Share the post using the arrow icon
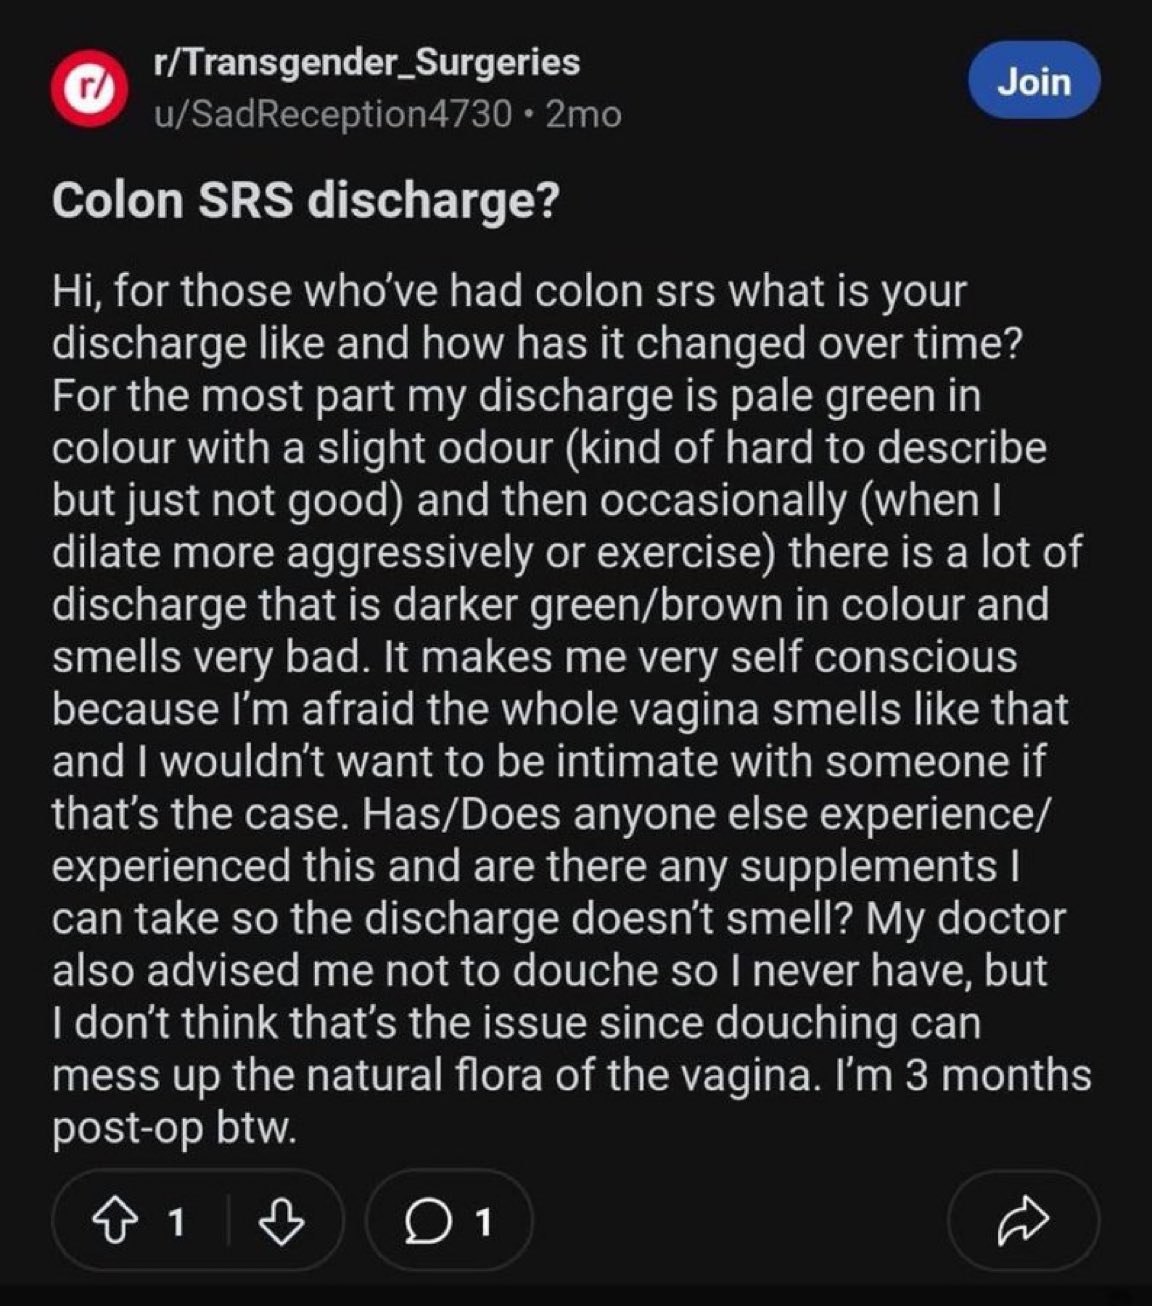This screenshot has height=1306, width=1152. [x=1024, y=1221]
